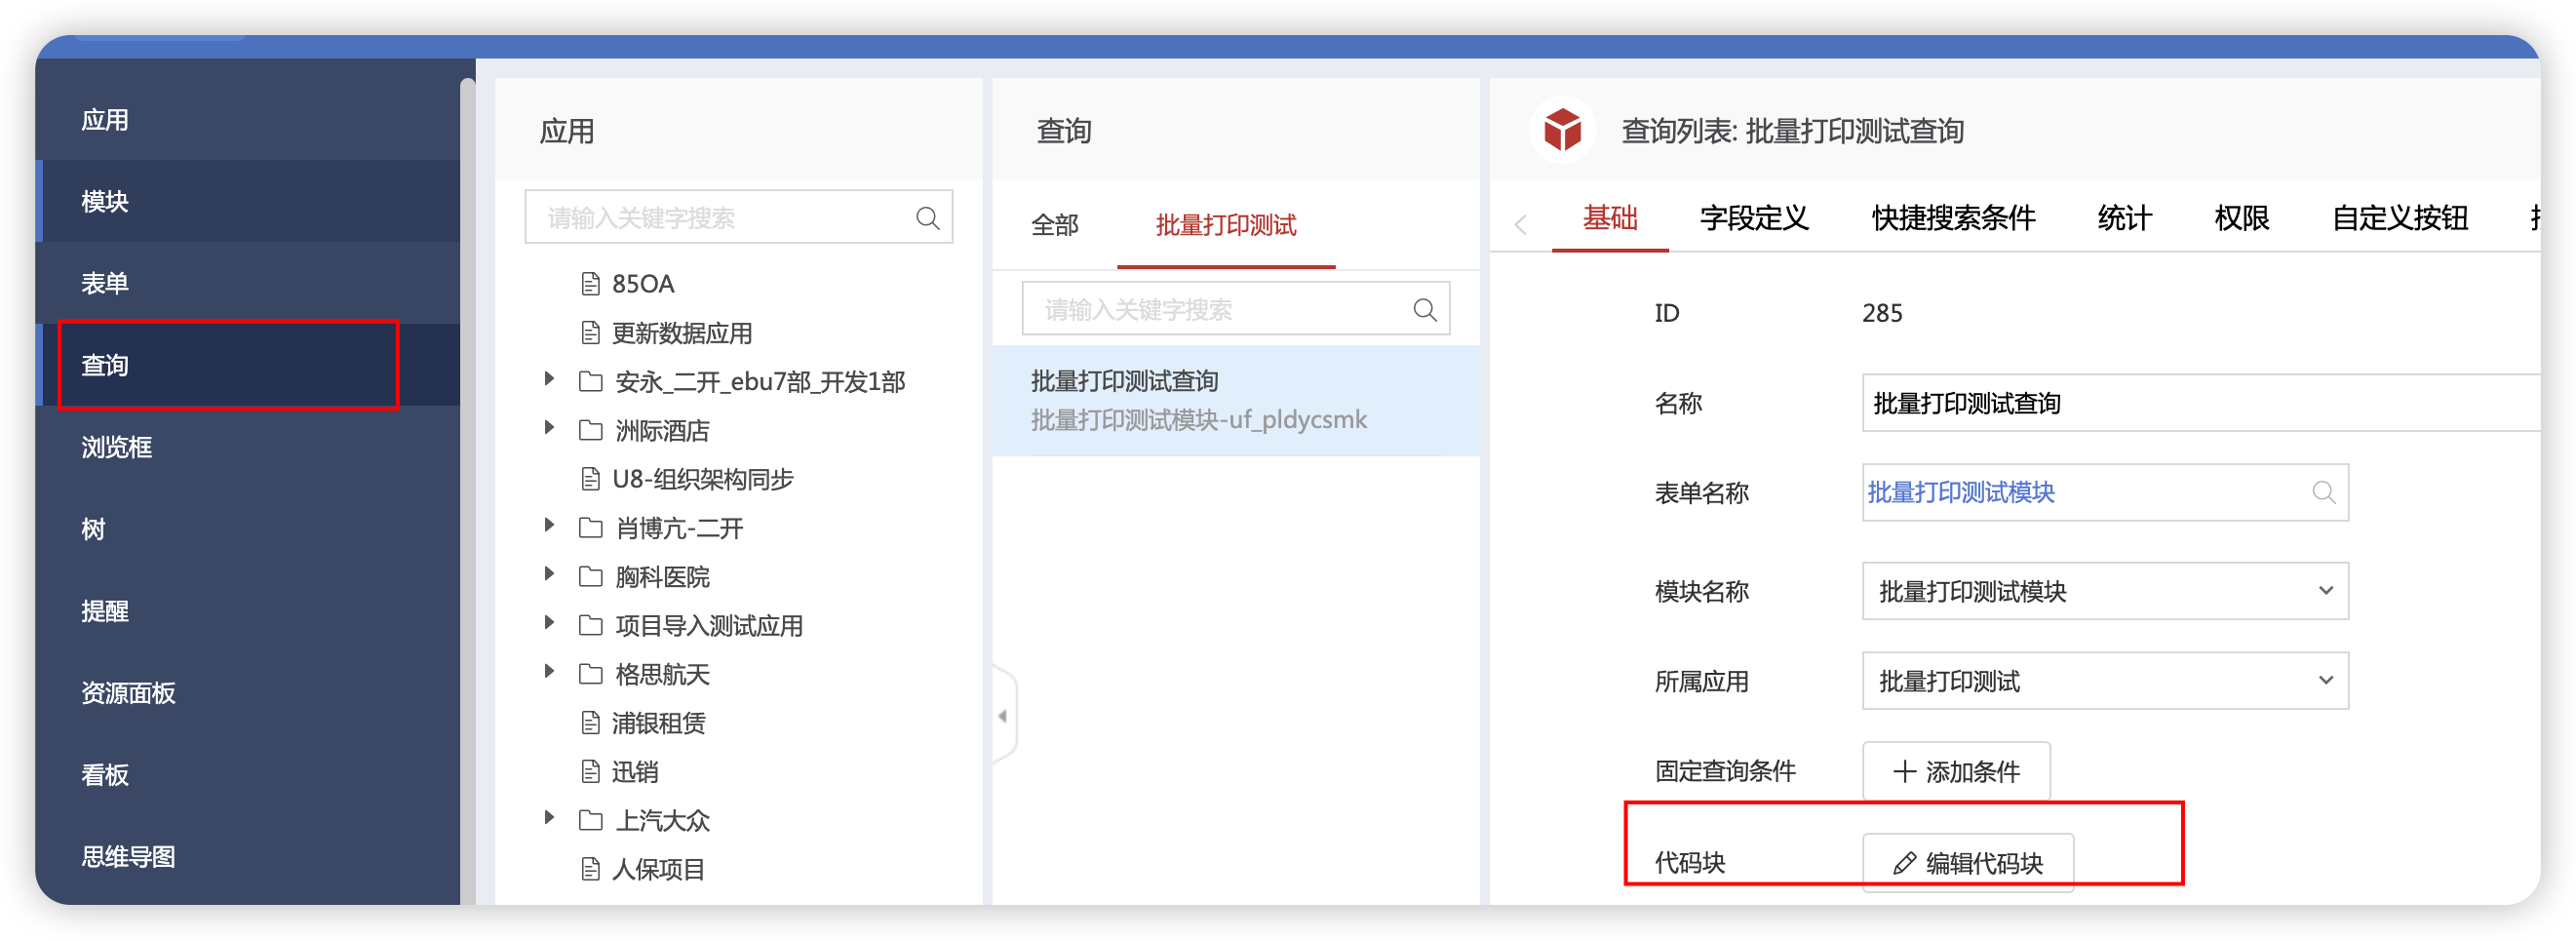Switch to the 字段定义 tab
Viewport: 2576px width, 940px height.
(1754, 218)
